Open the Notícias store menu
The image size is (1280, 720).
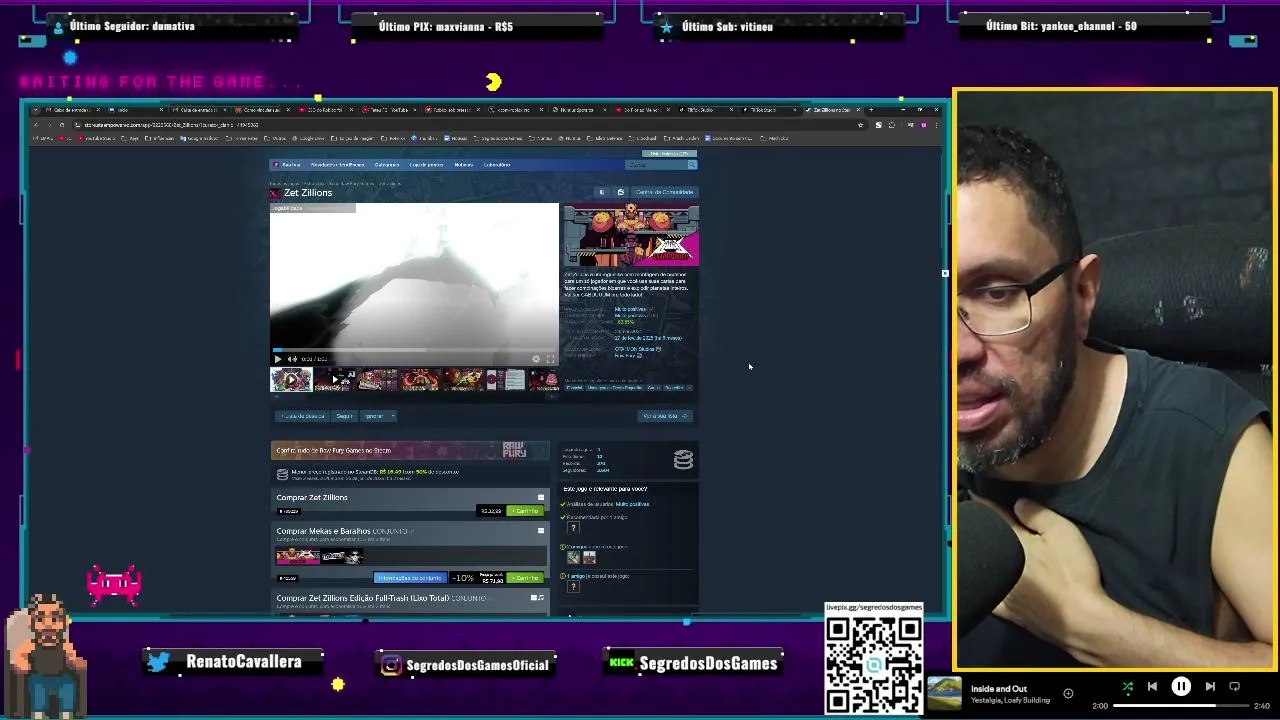pyautogui.click(x=464, y=165)
